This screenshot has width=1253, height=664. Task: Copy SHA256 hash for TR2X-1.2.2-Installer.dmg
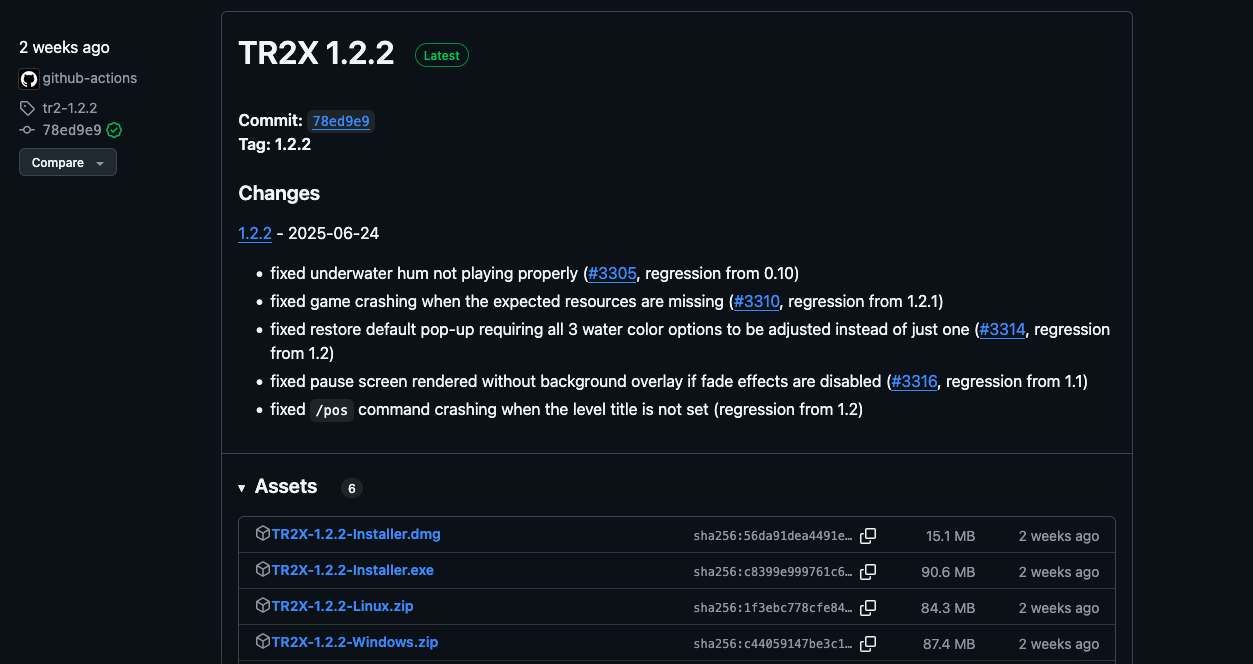pyautogui.click(x=868, y=536)
